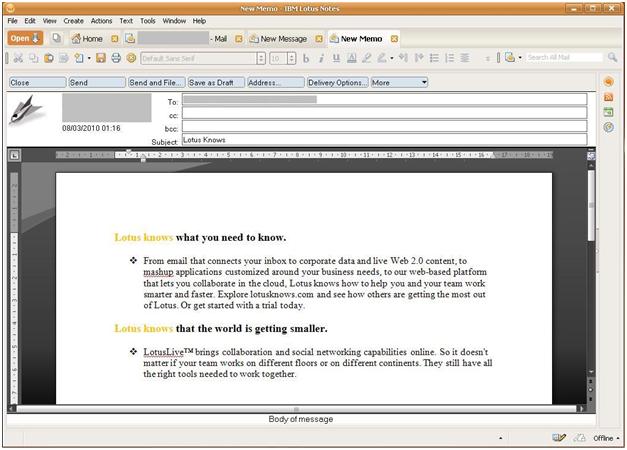Click the Print icon
The width and height of the screenshot is (627, 450).
pyautogui.click(x=116, y=58)
